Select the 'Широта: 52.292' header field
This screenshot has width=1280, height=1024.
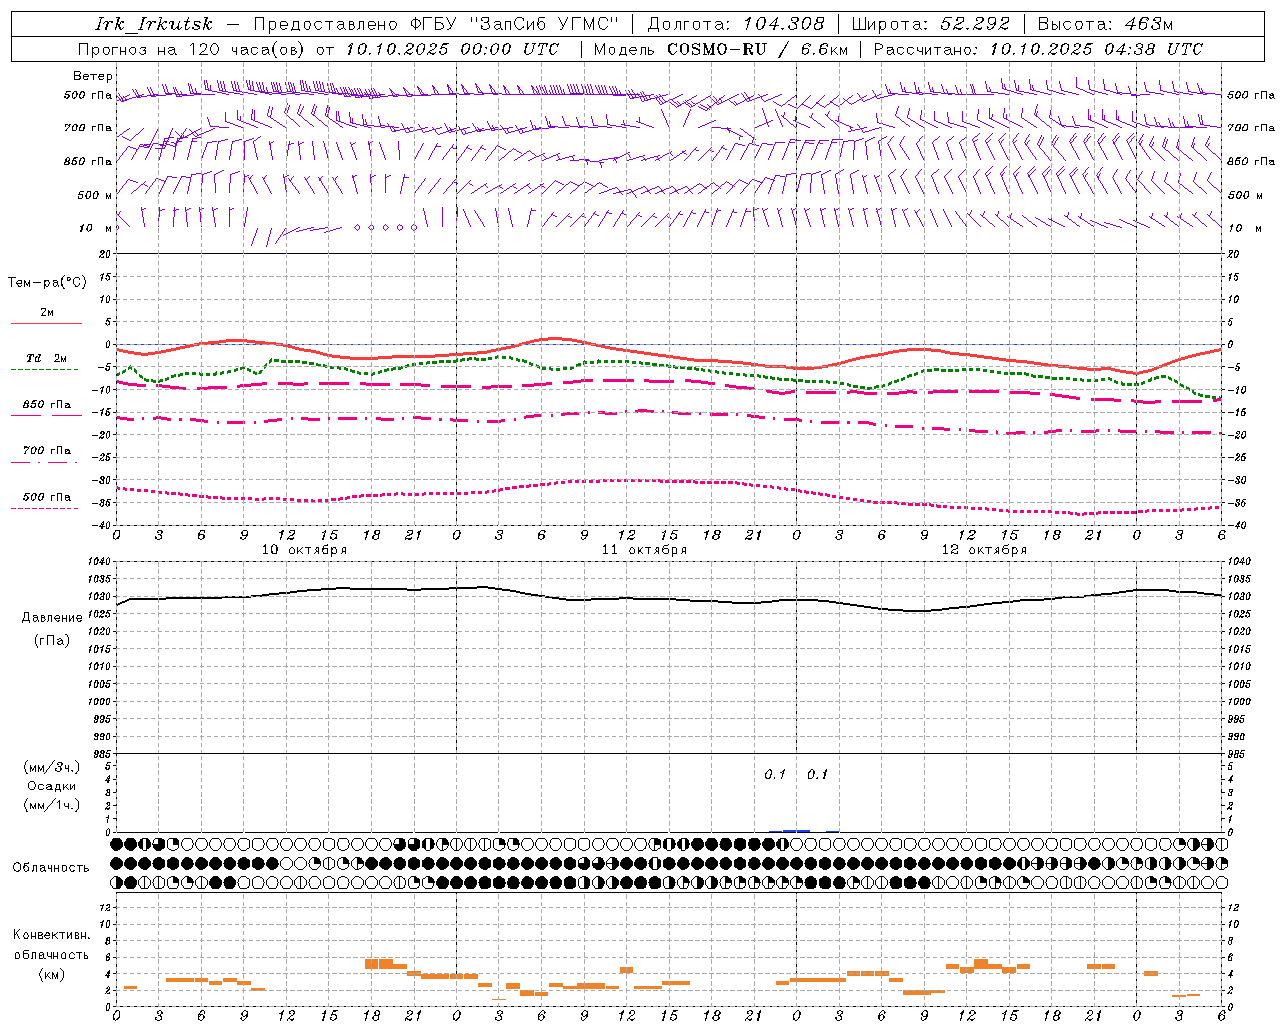click(931, 24)
